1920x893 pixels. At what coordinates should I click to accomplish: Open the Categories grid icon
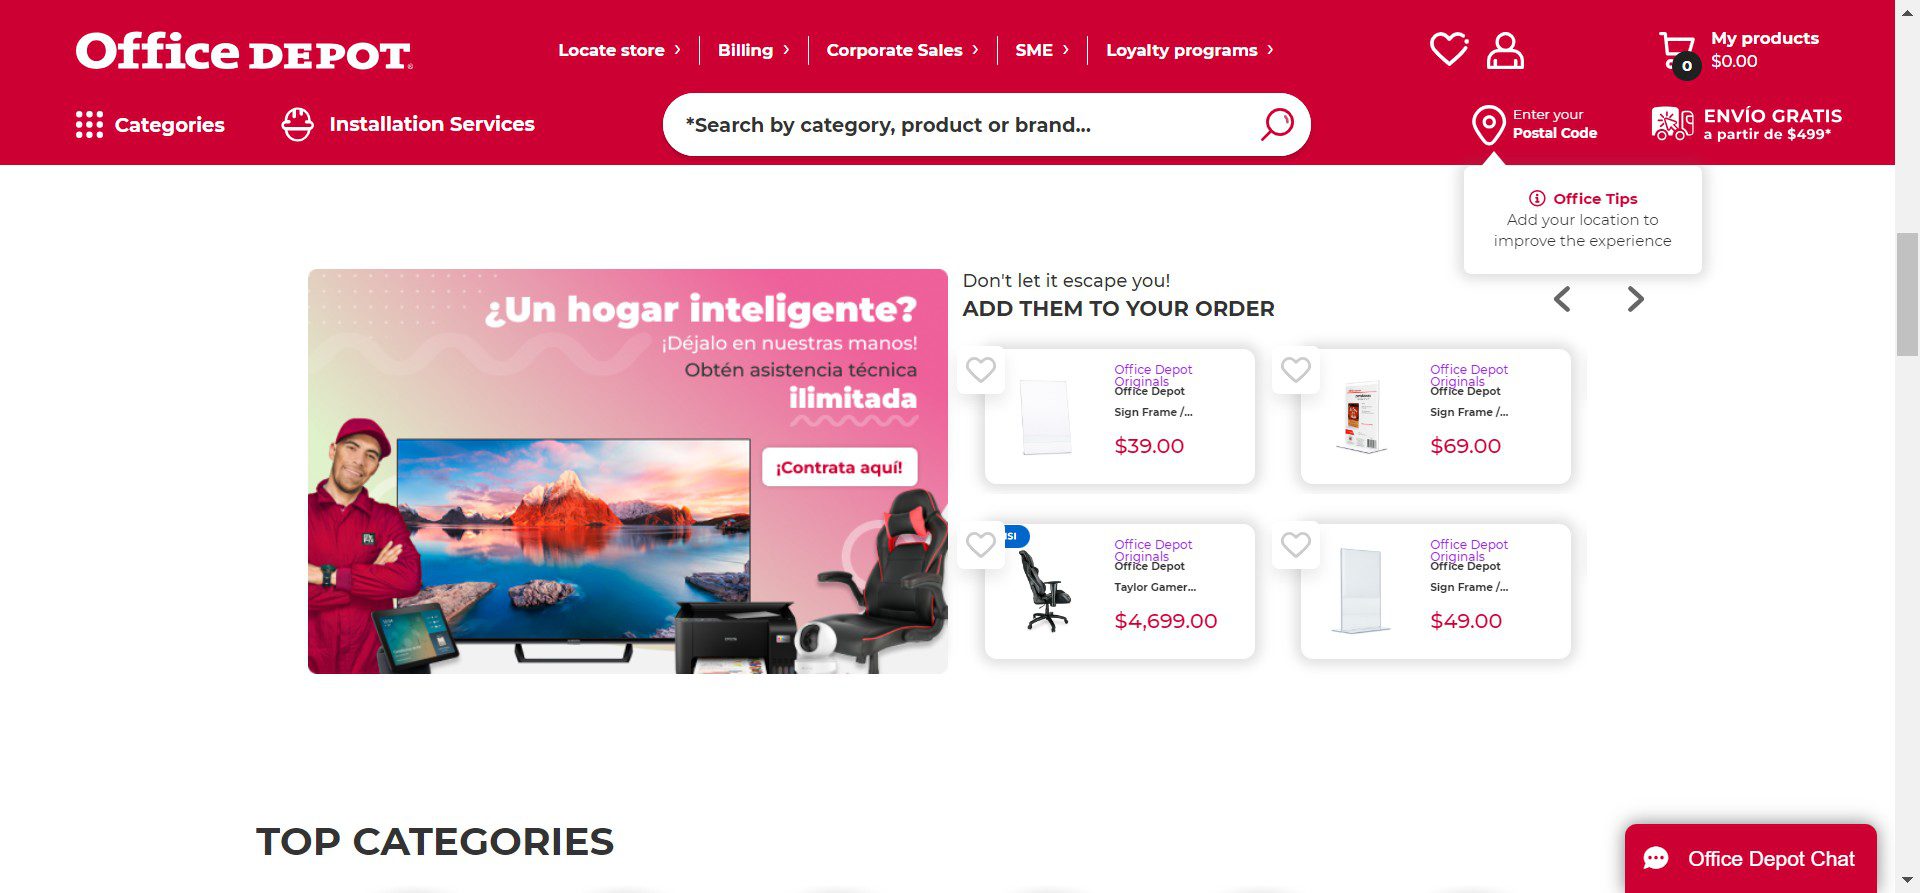89,124
